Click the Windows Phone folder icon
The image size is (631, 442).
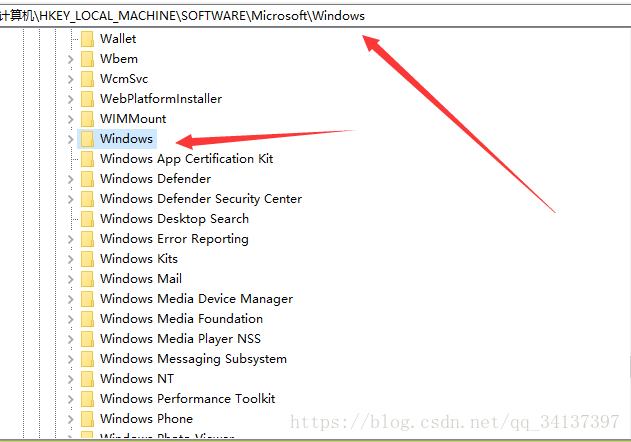(x=87, y=419)
